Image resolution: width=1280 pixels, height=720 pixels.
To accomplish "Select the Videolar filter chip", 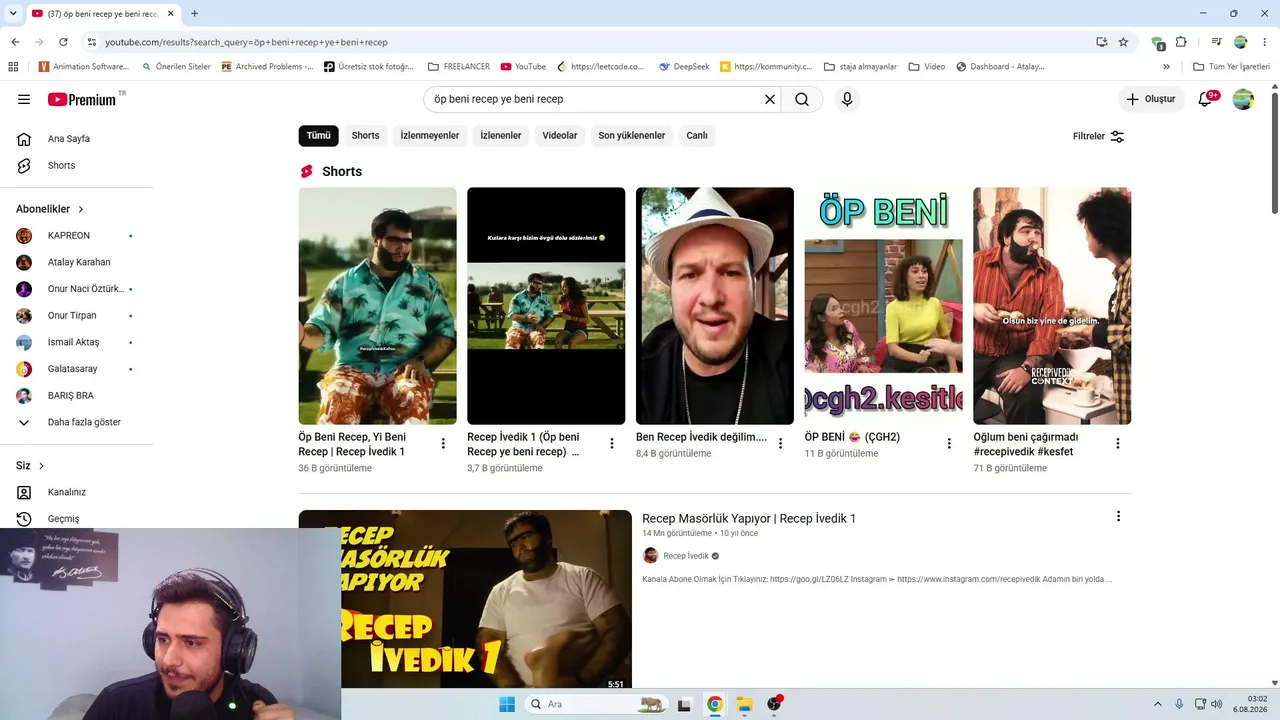I will click(x=560, y=136).
